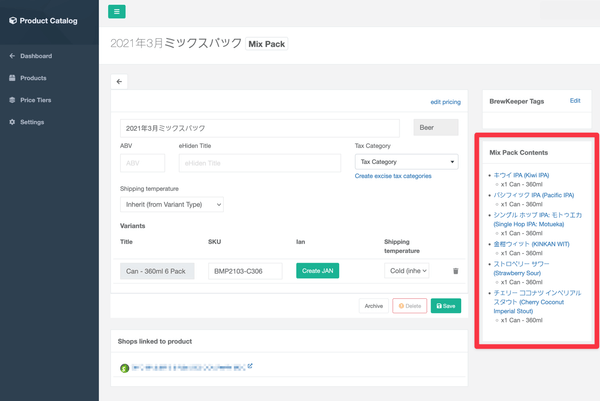Open the KINKAN WIT mix pack item
The image size is (600, 401).
pos(531,244)
